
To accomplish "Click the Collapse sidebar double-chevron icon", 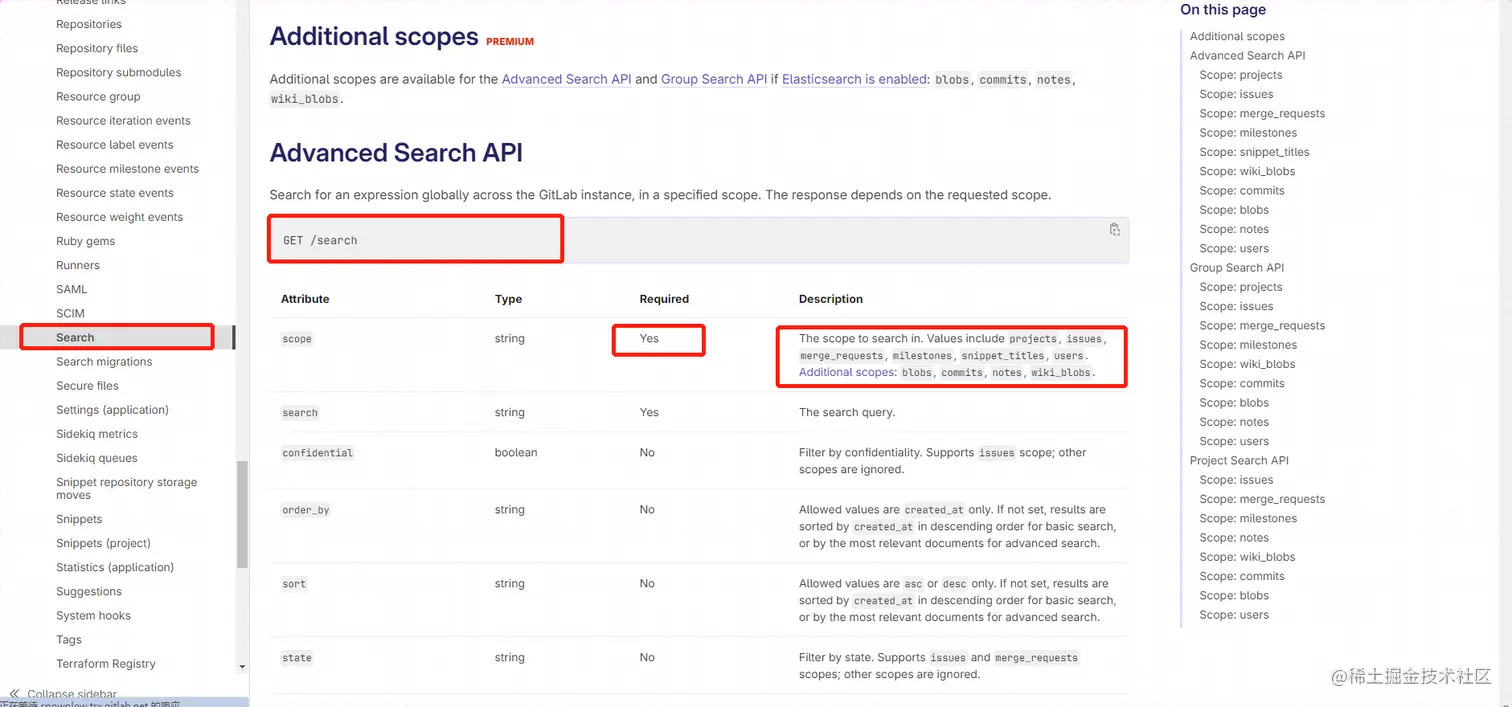I will point(14,693).
